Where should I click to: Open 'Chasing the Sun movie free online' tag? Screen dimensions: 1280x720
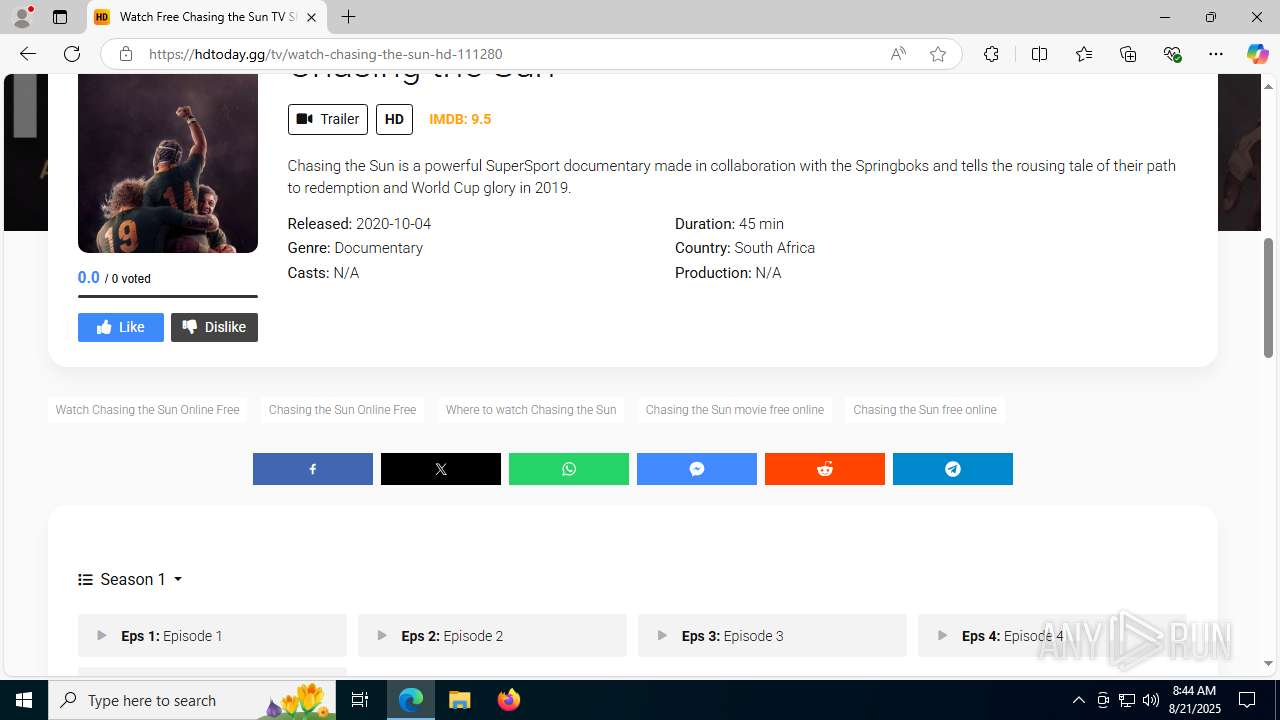(735, 410)
